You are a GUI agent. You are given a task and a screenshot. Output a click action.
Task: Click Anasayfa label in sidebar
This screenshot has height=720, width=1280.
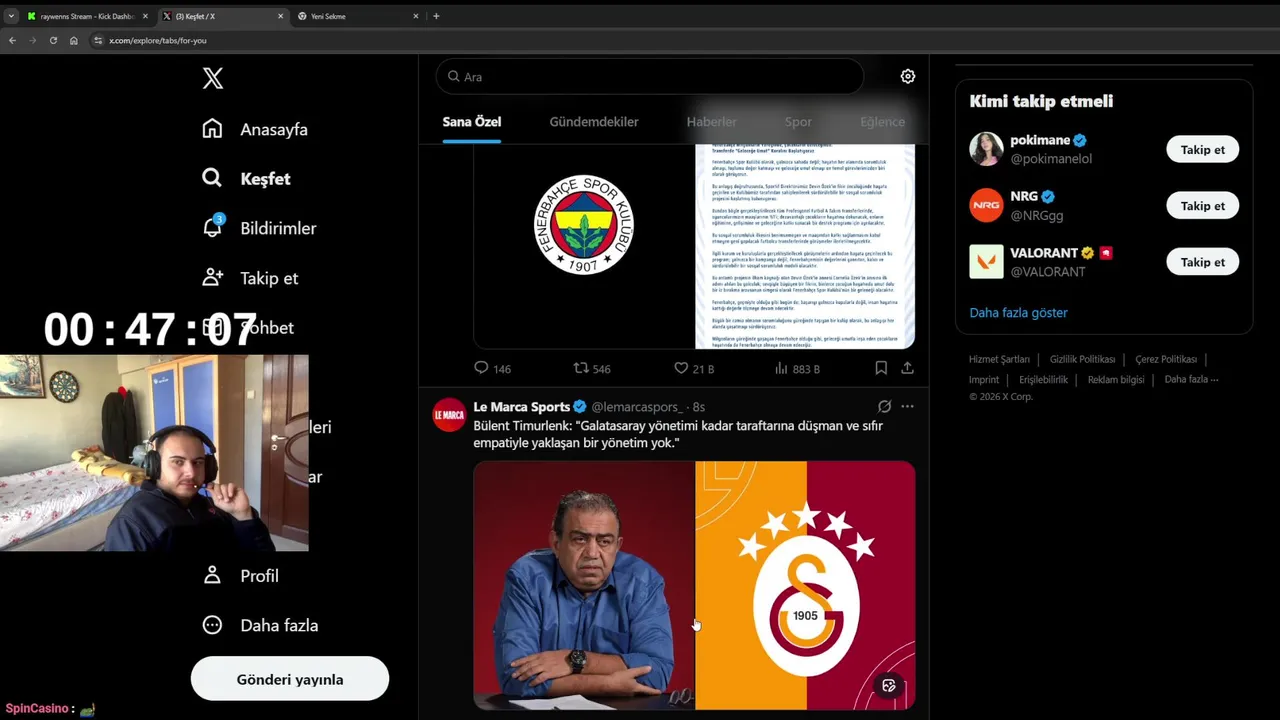point(274,129)
